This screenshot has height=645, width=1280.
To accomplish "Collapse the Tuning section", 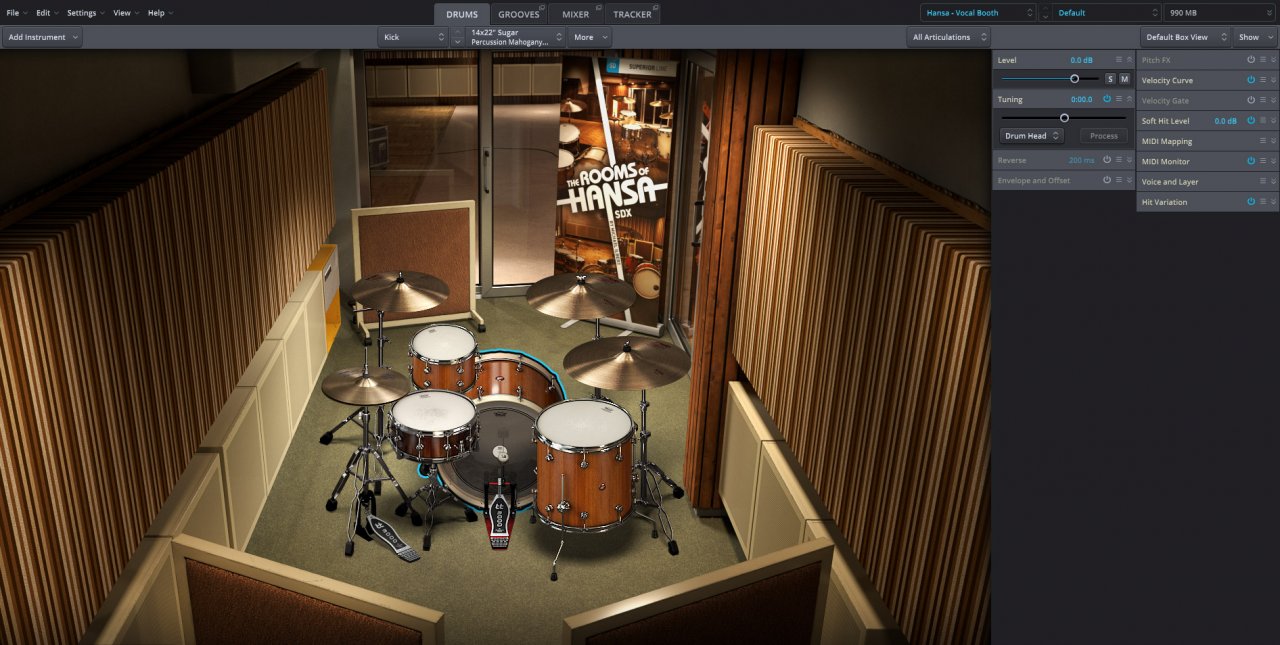I will [x=1130, y=99].
